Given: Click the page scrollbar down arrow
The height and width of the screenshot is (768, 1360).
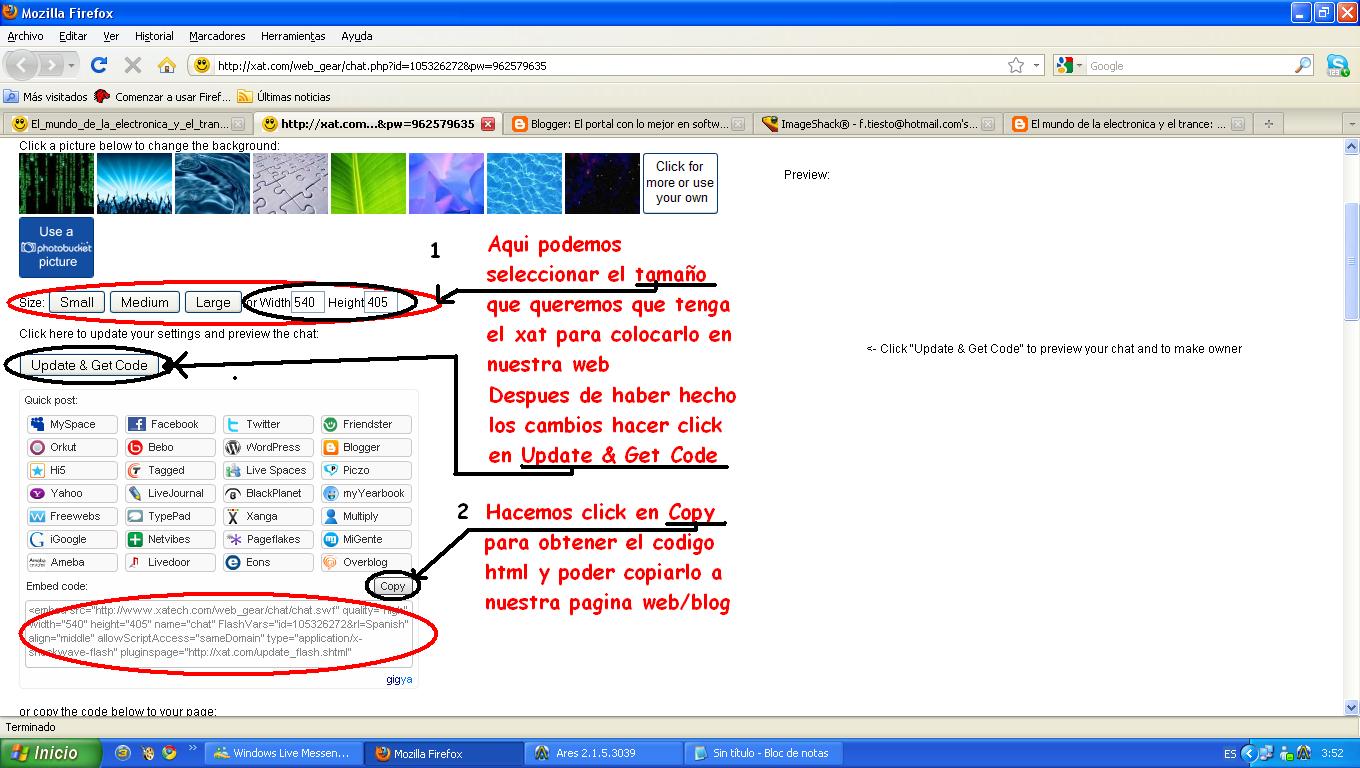Looking at the screenshot, I should pyautogui.click(x=1351, y=708).
